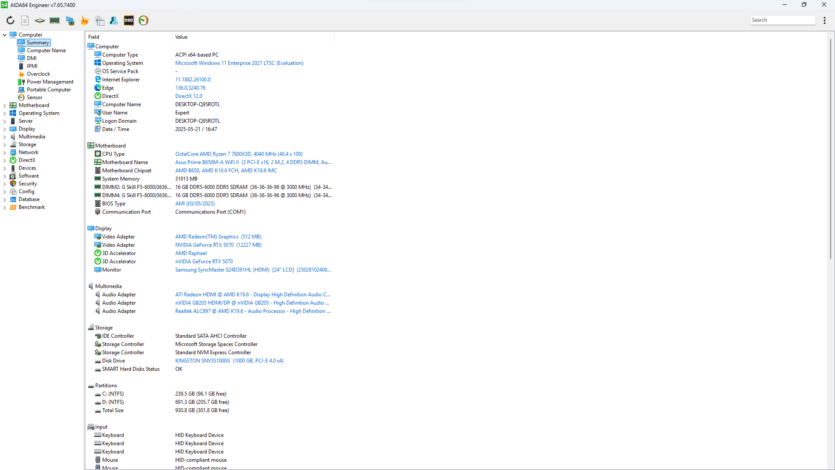Screen dimensions: 835x470
Task: Click the user silhouette toolbar icon
Action: point(114,20)
